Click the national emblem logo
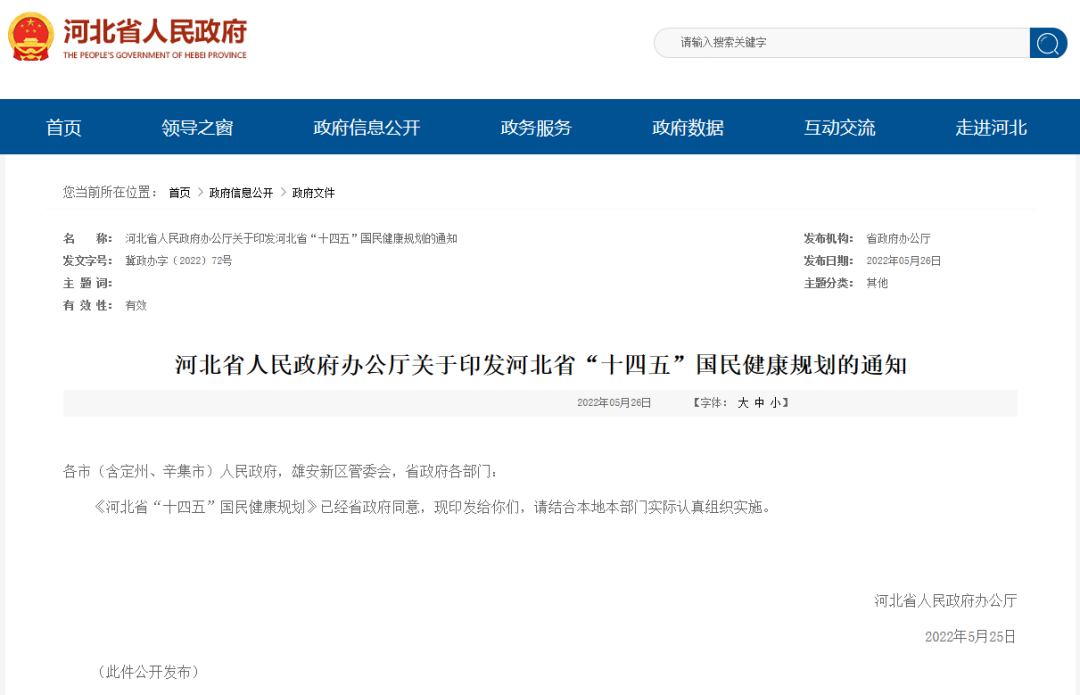Viewport: 1080px width, 695px height. (x=30, y=37)
